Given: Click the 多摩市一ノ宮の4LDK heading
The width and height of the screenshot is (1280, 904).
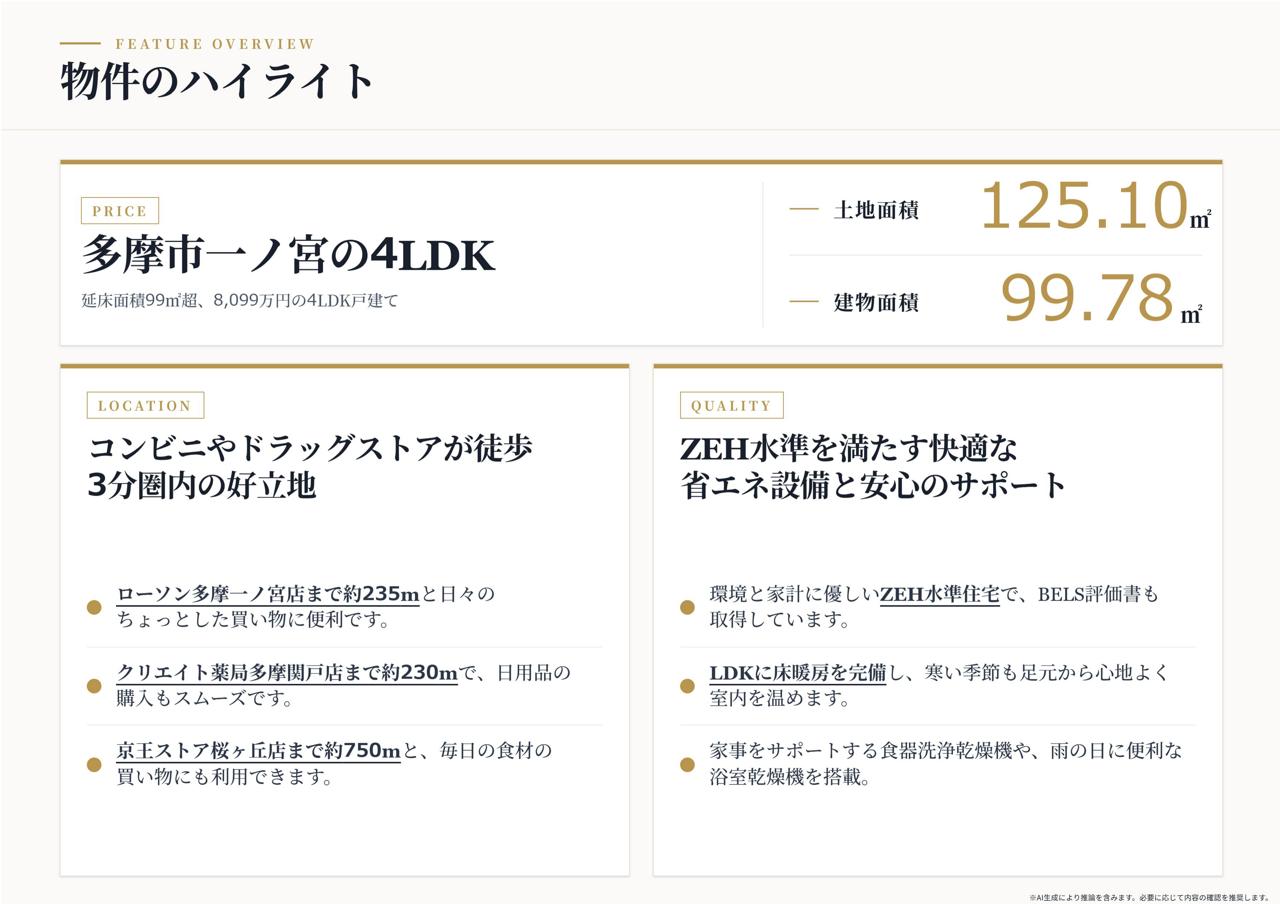Looking at the screenshot, I should click(x=288, y=255).
